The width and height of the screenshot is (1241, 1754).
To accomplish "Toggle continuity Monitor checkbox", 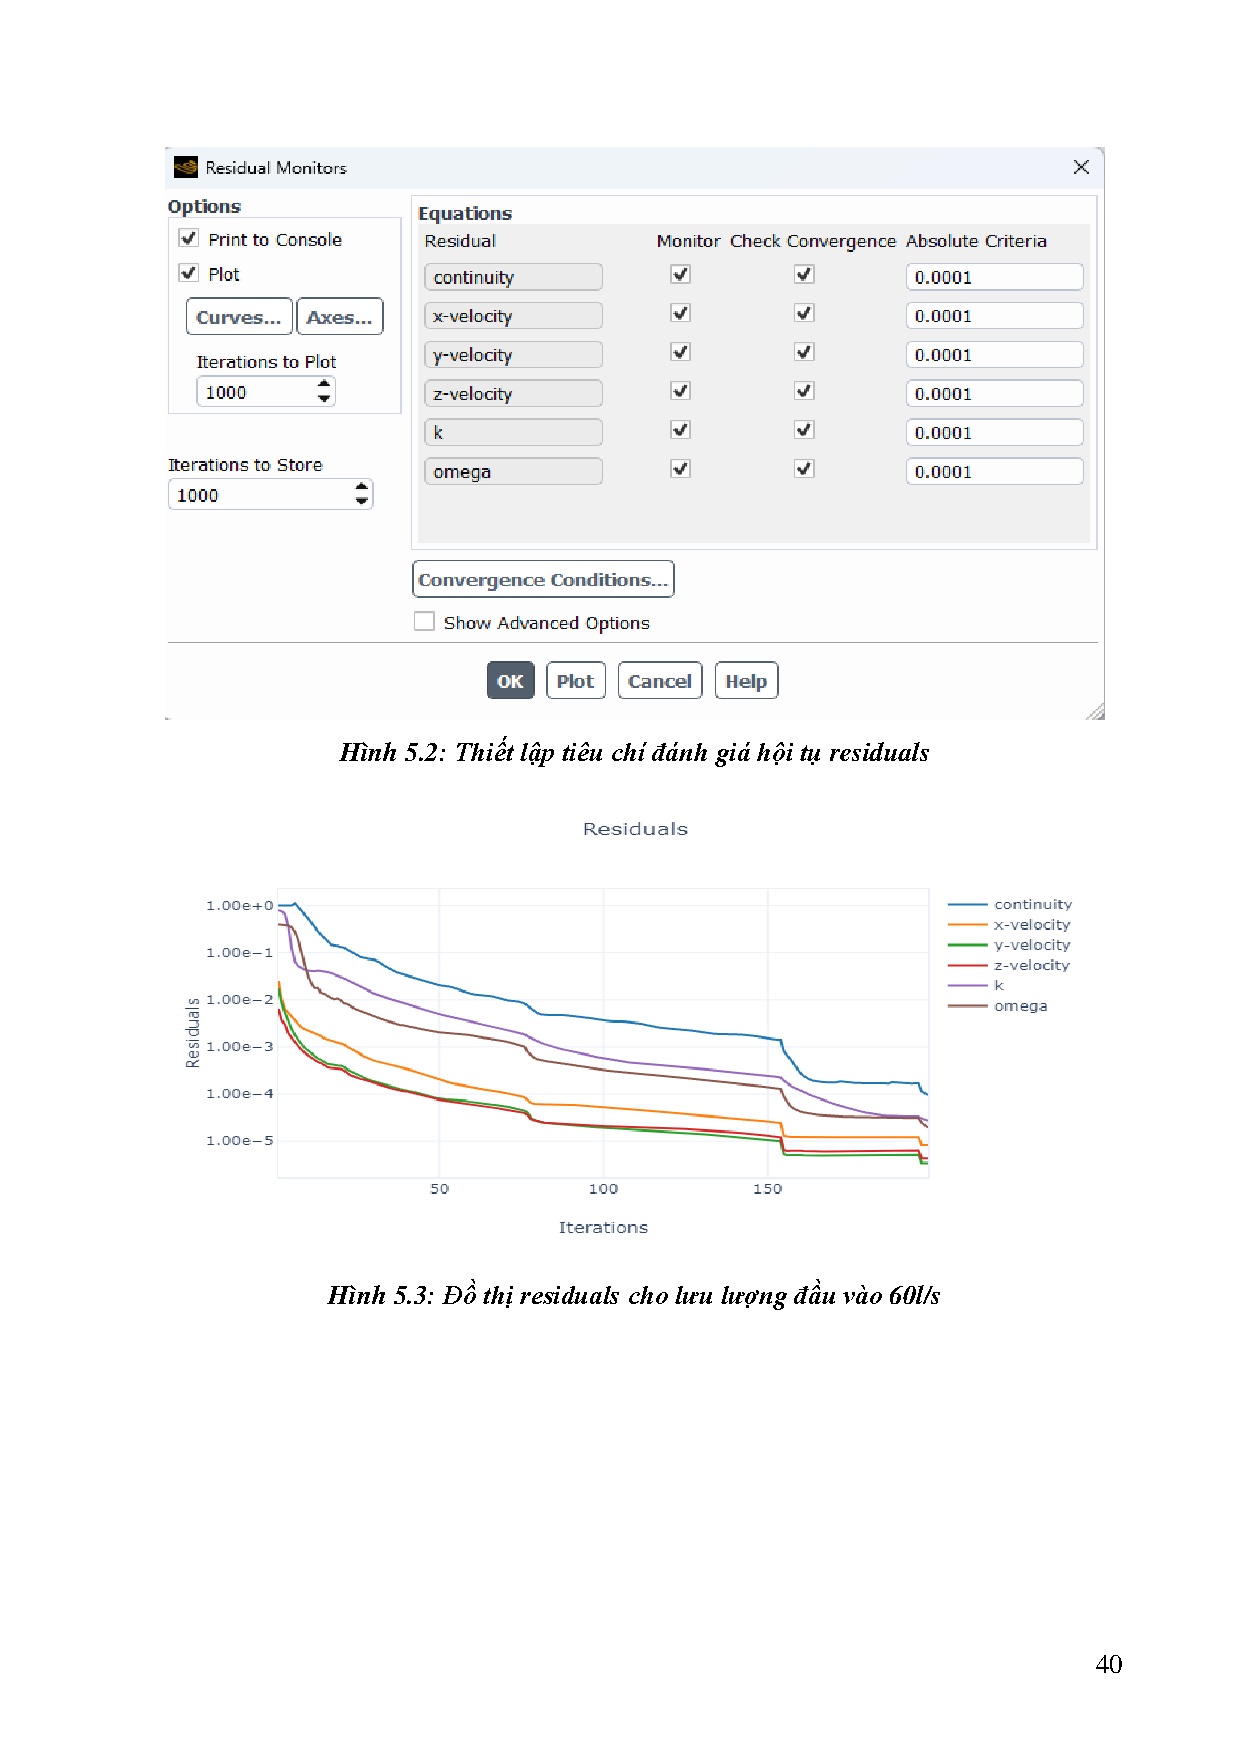I will (x=681, y=274).
